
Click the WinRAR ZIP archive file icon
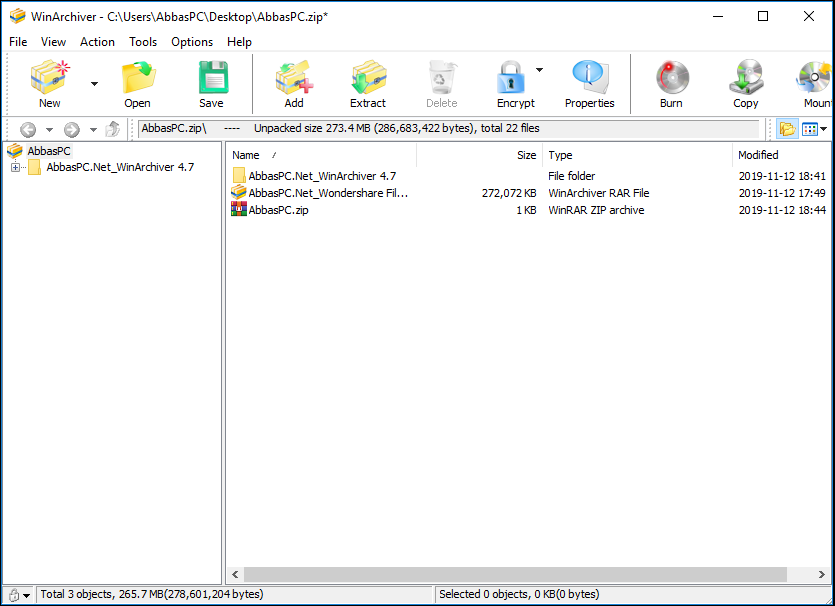(x=239, y=209)
